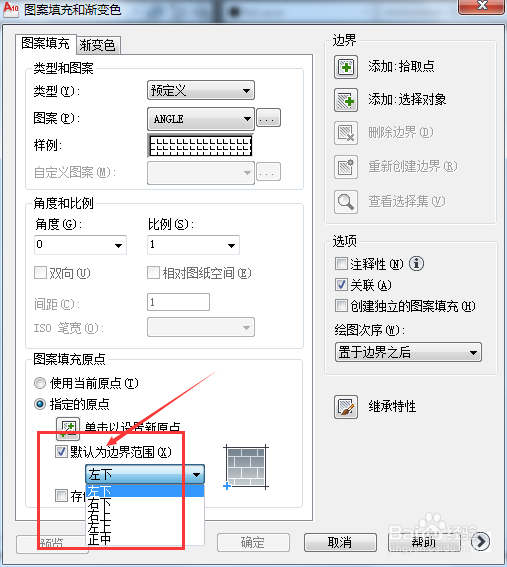Click the 添加:选择对象 icon button

pyautogui.click(x=346, y=100)
